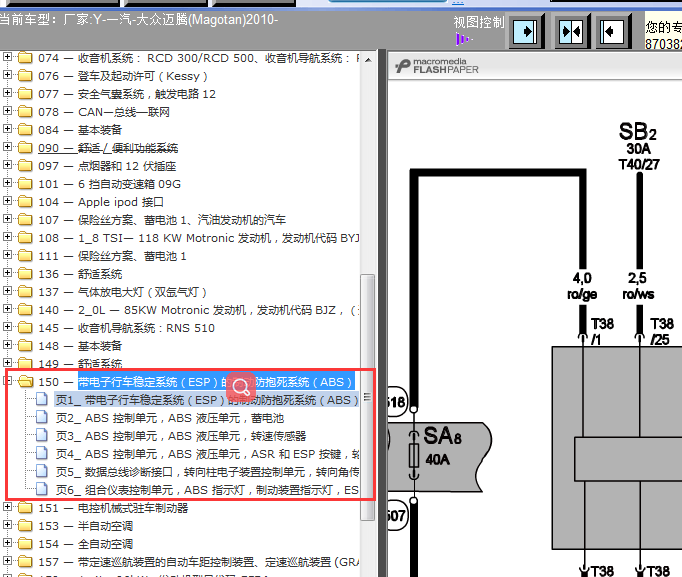Select 149 舒适系统 folder label
The width and height of the screenshot is (682, 577).
[80, 364]
